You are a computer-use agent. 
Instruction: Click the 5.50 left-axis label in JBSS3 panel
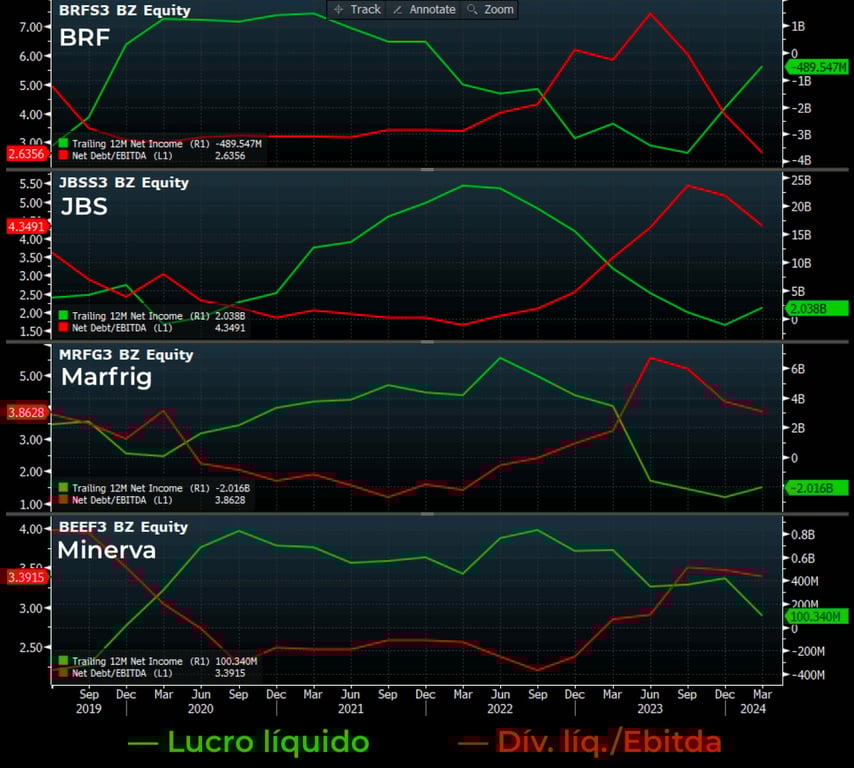30,184
